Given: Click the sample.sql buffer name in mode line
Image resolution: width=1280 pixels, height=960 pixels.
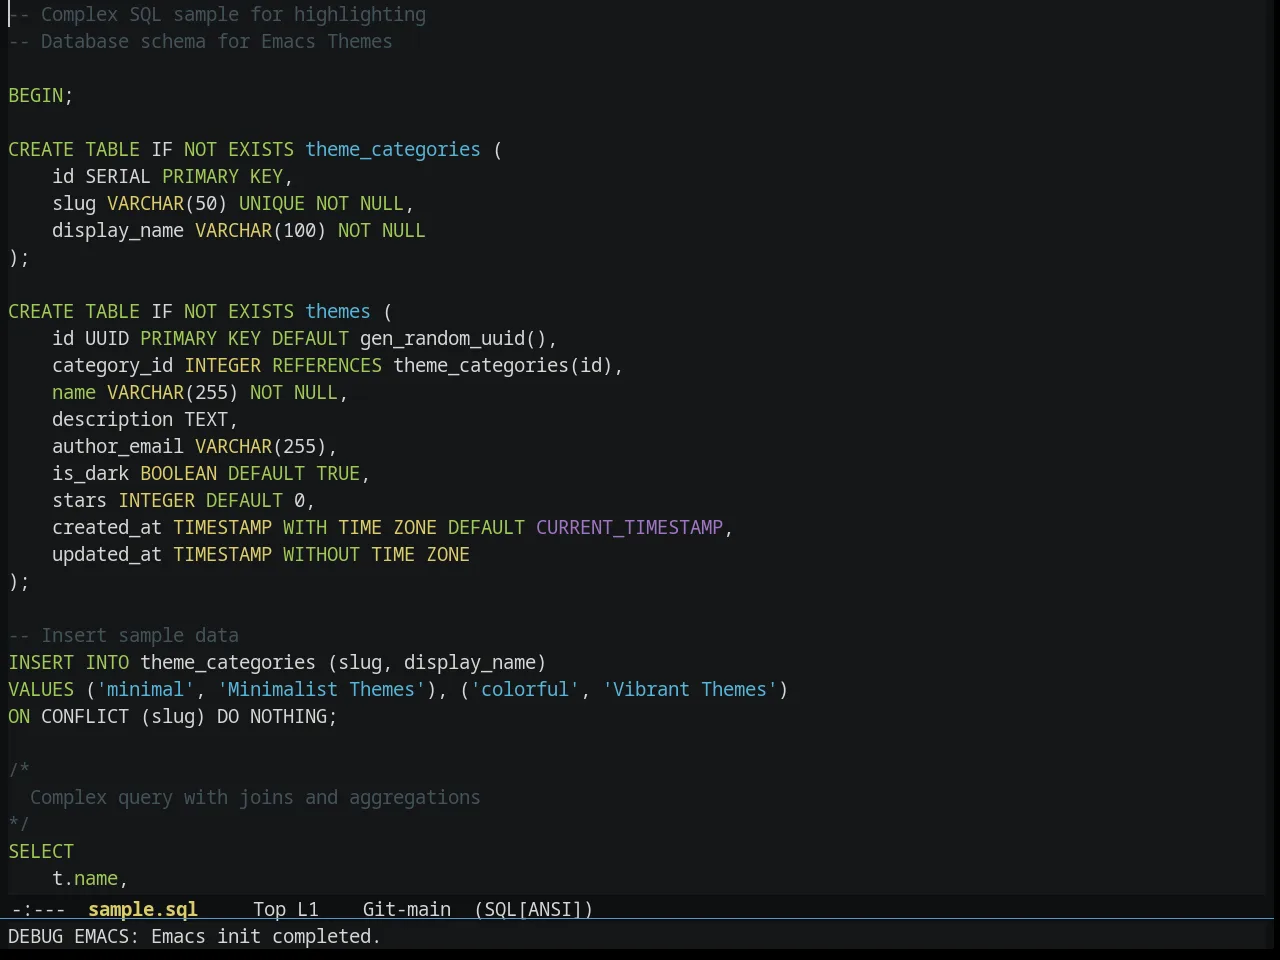Looking at the screenshot, I should point(142,909).
